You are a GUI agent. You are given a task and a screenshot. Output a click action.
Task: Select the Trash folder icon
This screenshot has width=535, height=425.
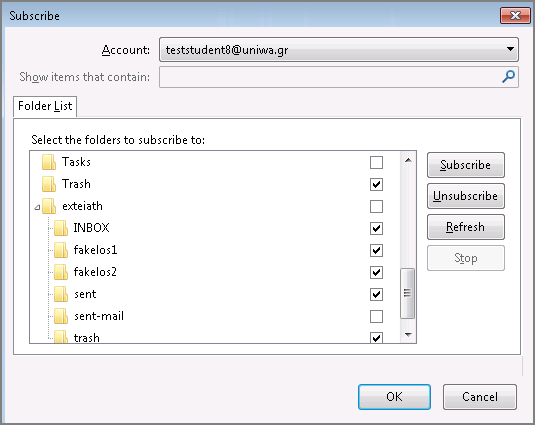(49, 184)
